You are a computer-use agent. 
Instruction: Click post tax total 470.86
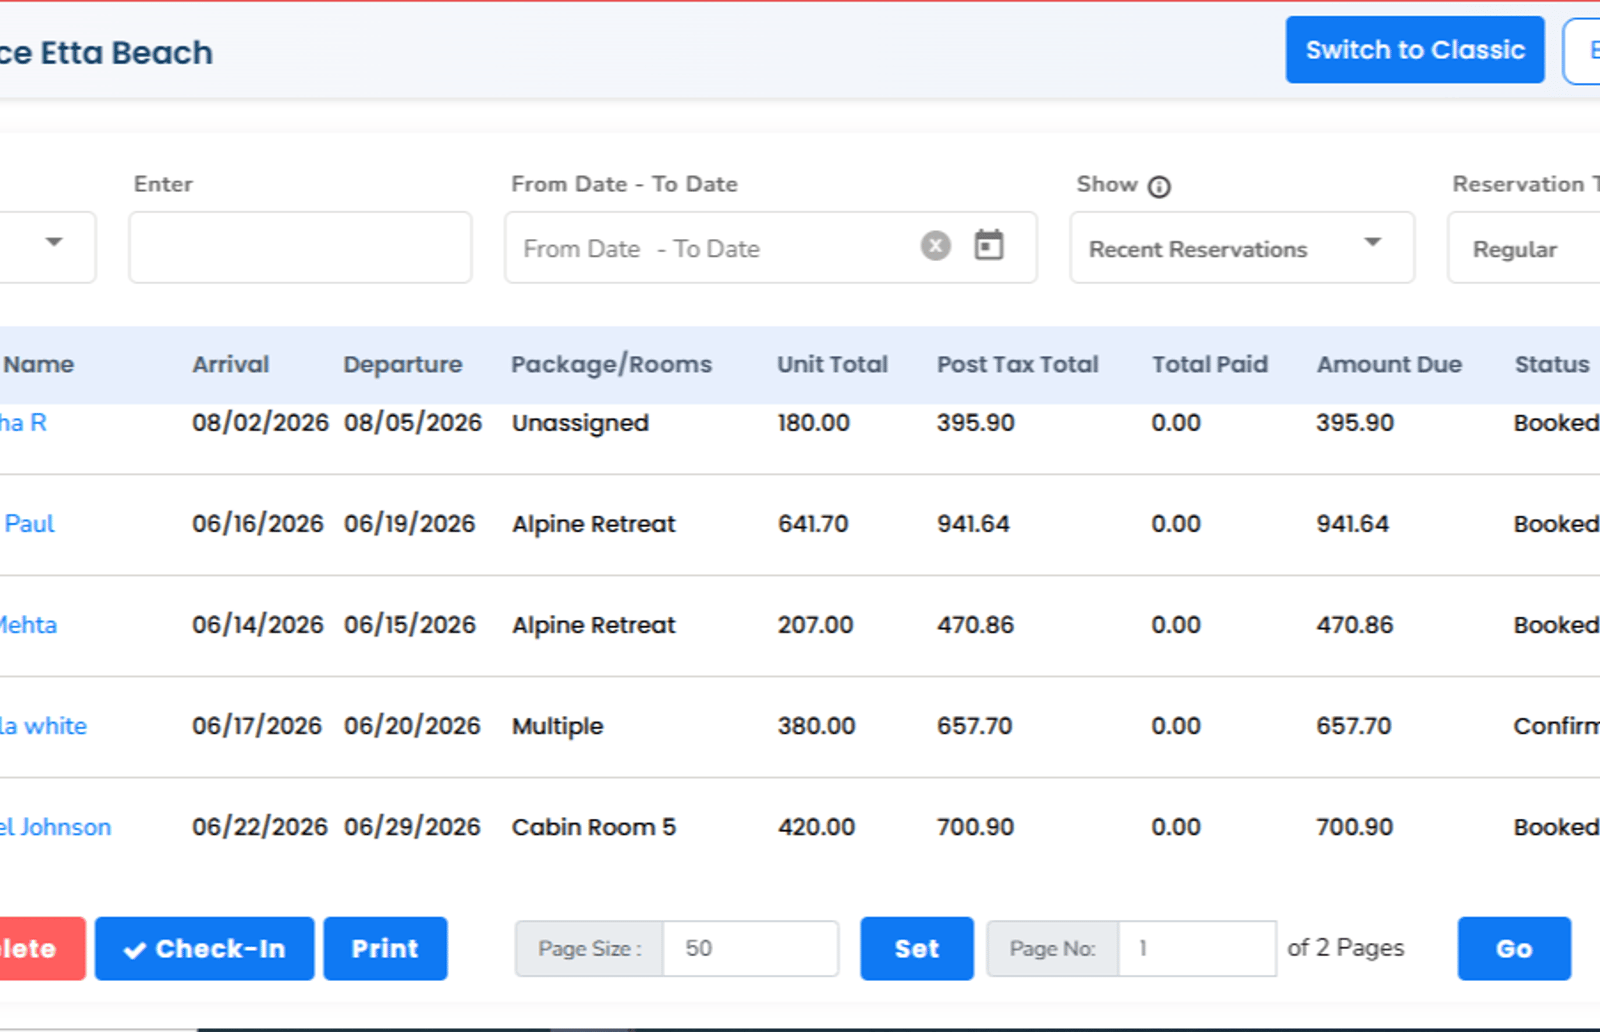tap(975, 625)
